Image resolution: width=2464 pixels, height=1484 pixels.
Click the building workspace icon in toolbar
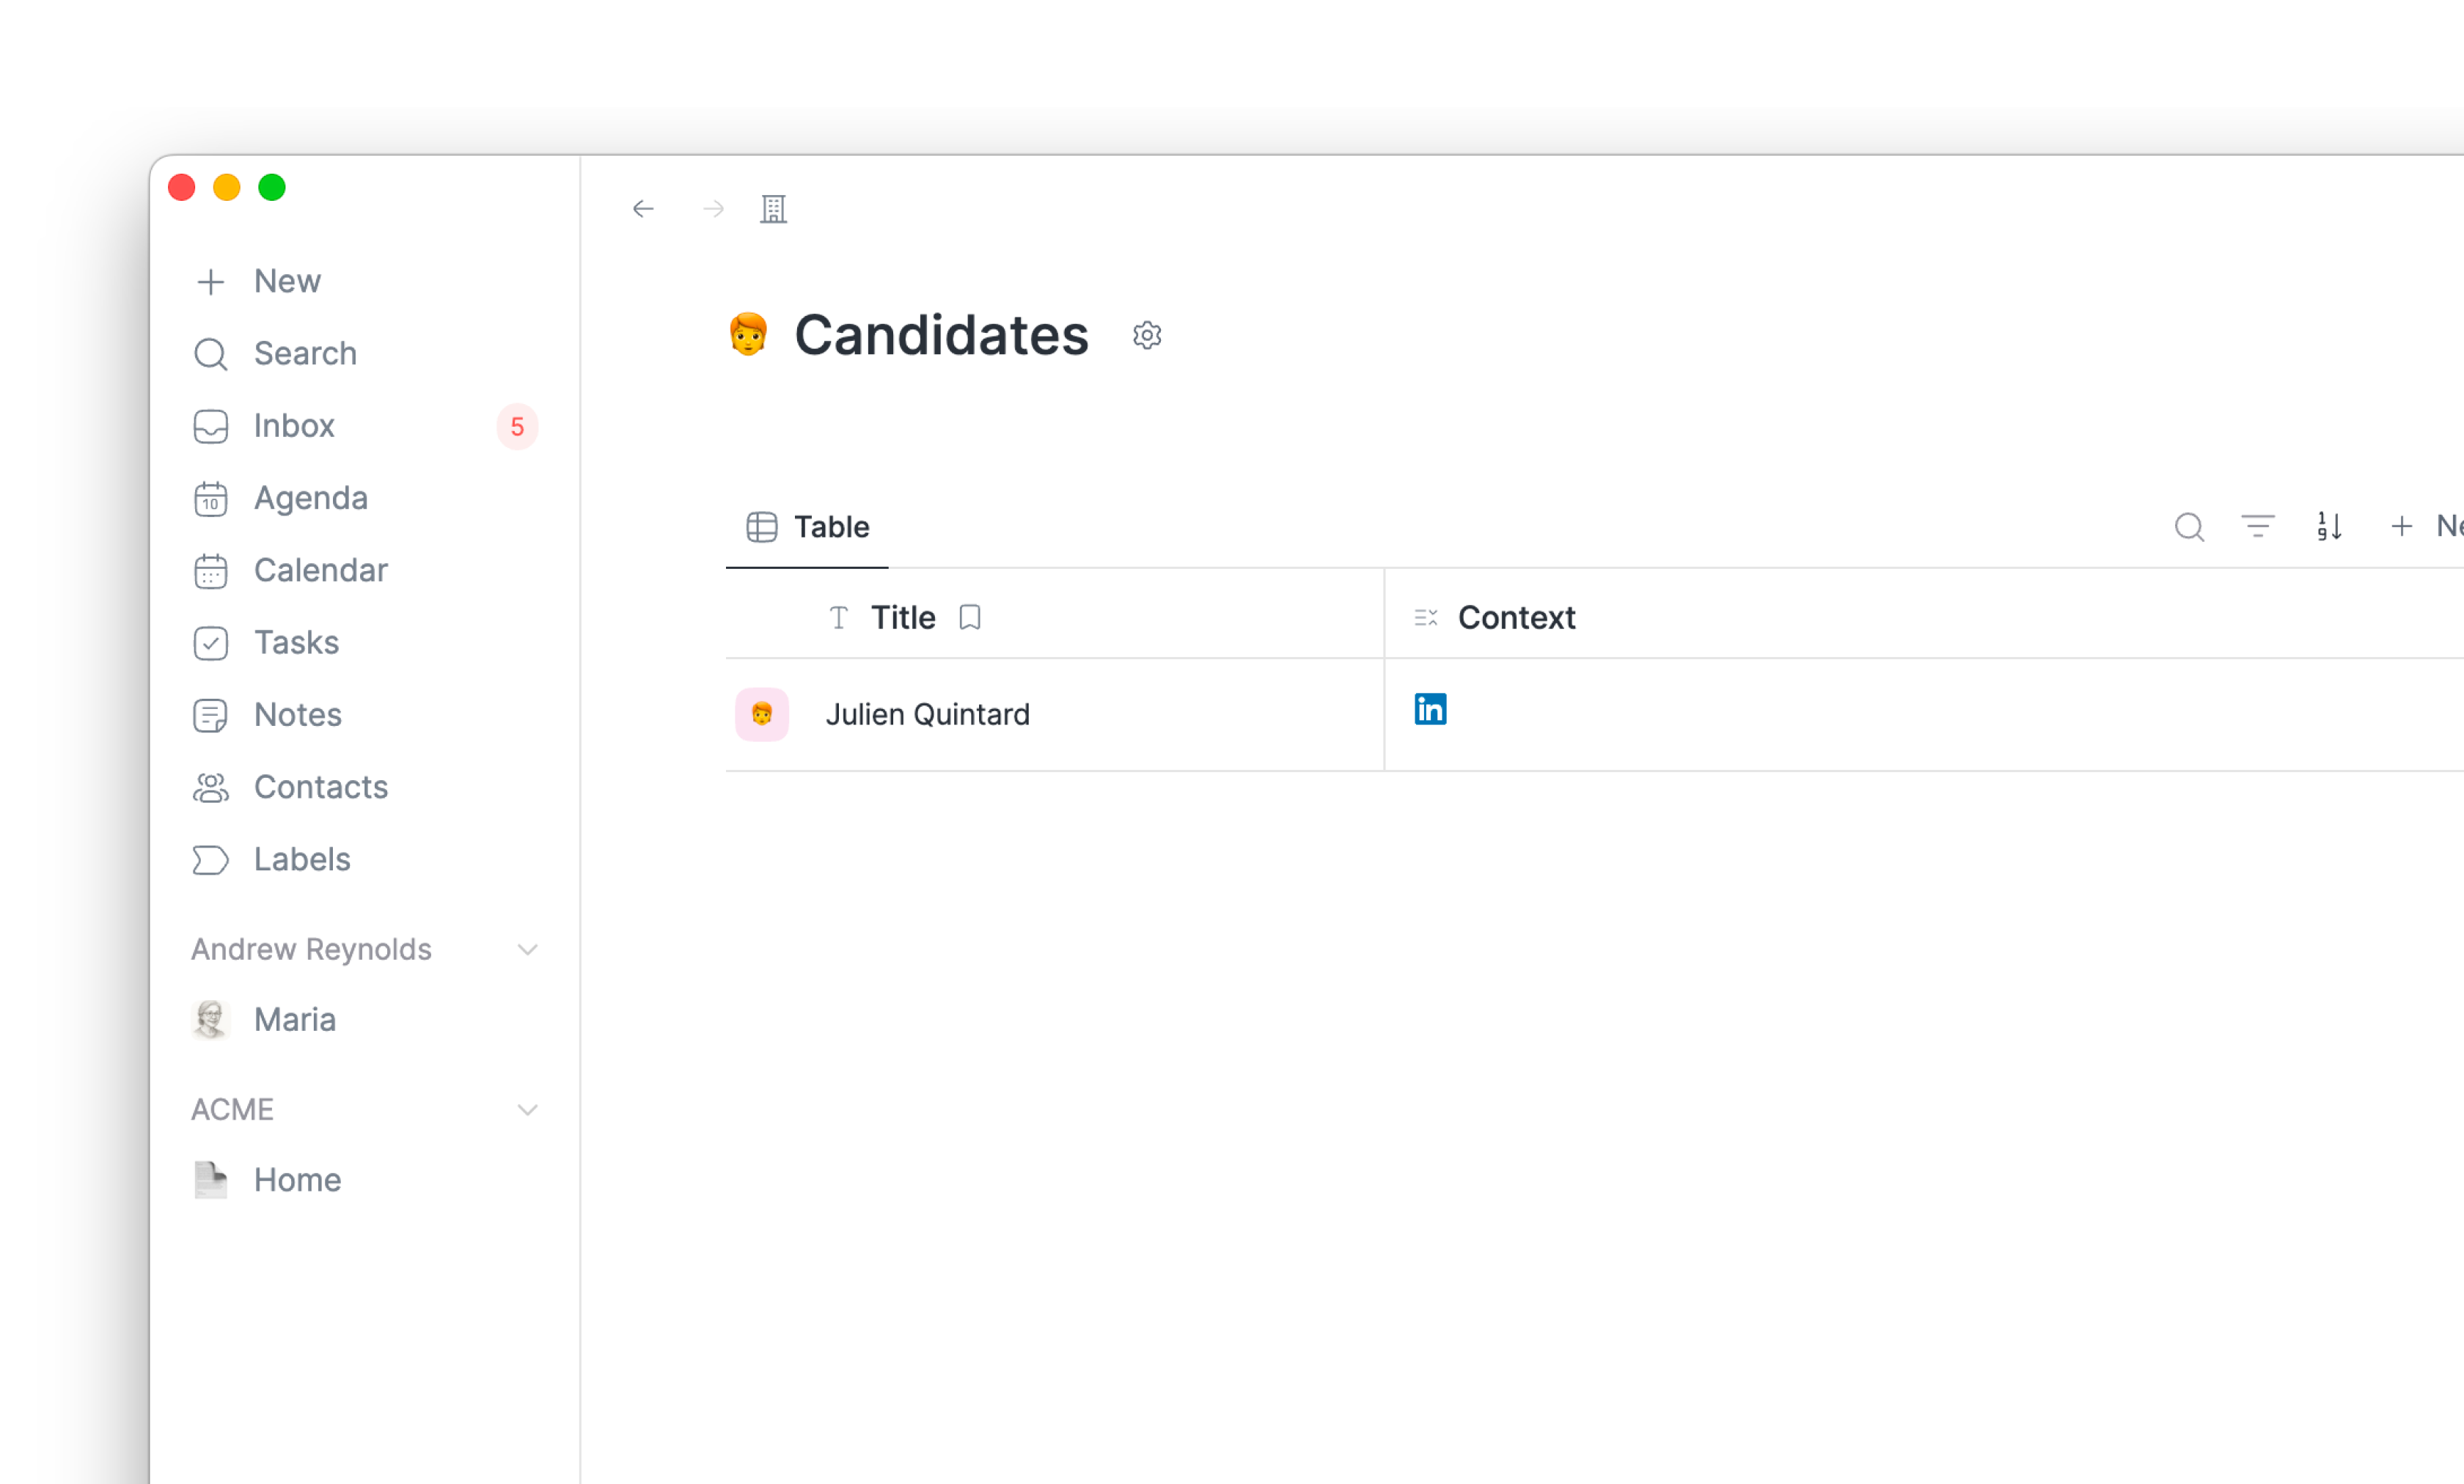point(773,209)
